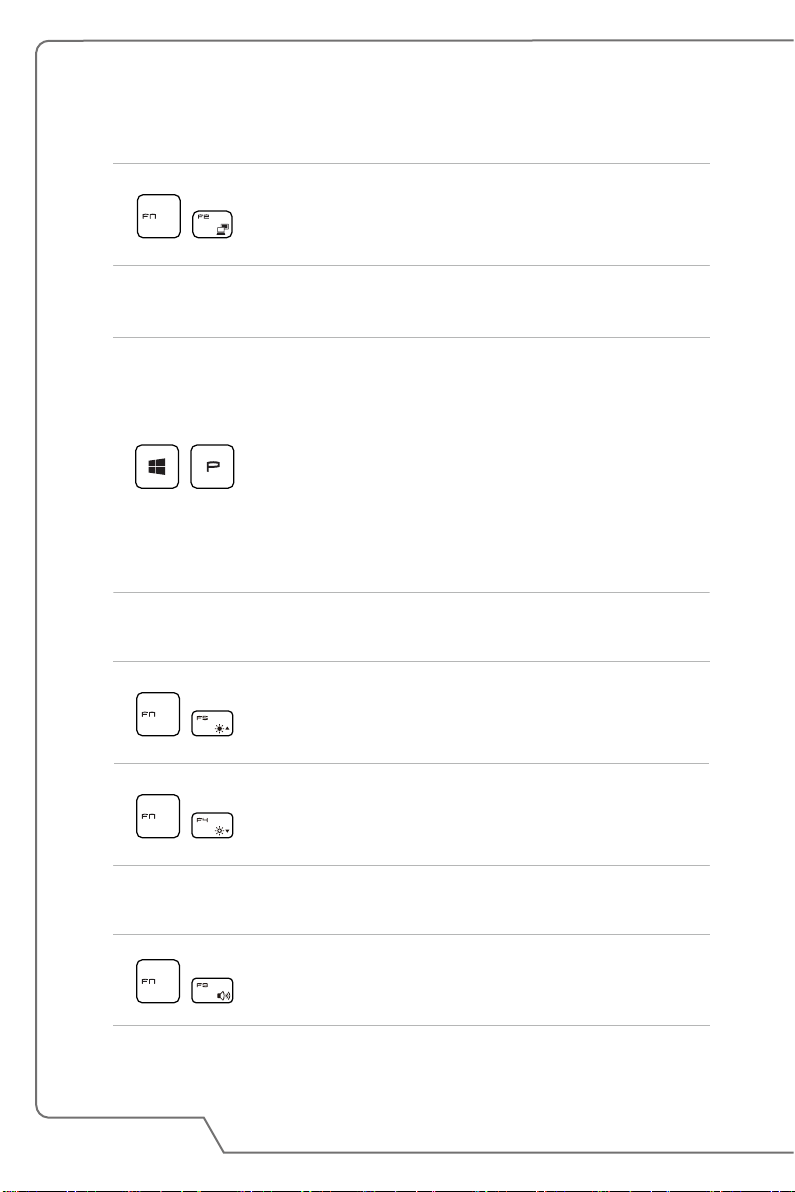
Task: Click the sun symbol on the F5 key
Action: [x=219, y=728]
